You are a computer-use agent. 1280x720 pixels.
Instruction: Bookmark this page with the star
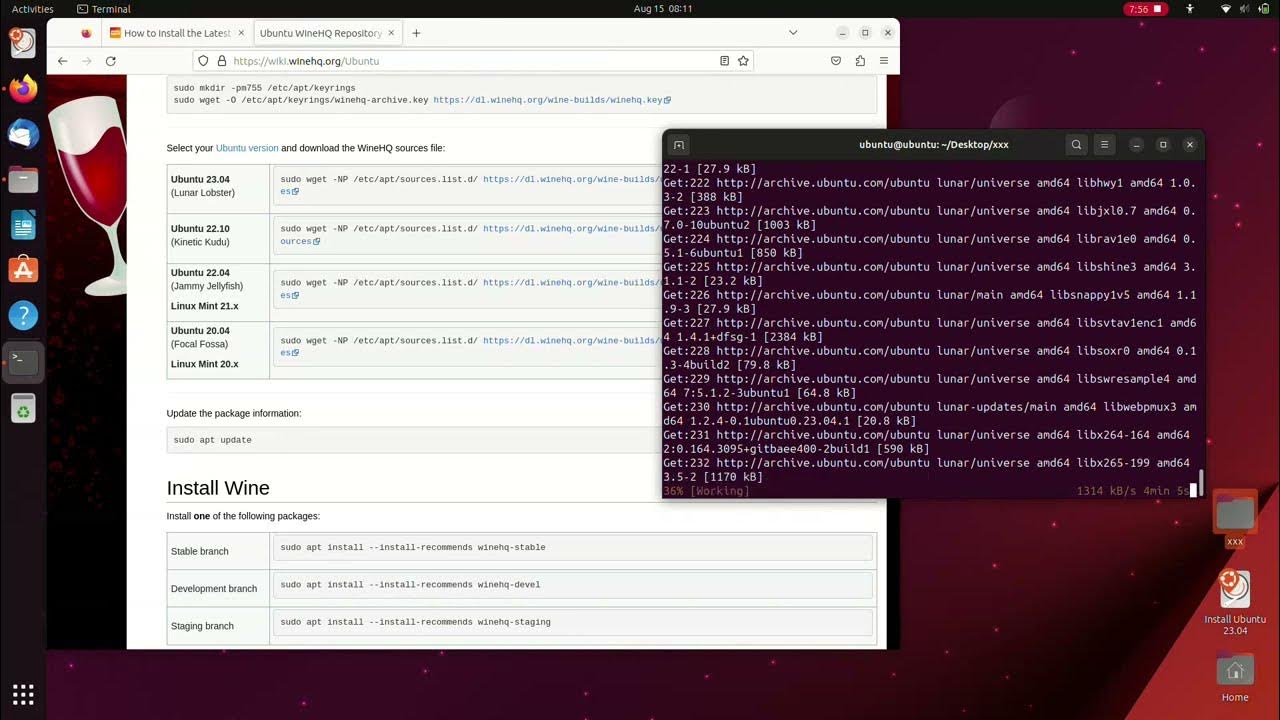[x=743, y=61]
